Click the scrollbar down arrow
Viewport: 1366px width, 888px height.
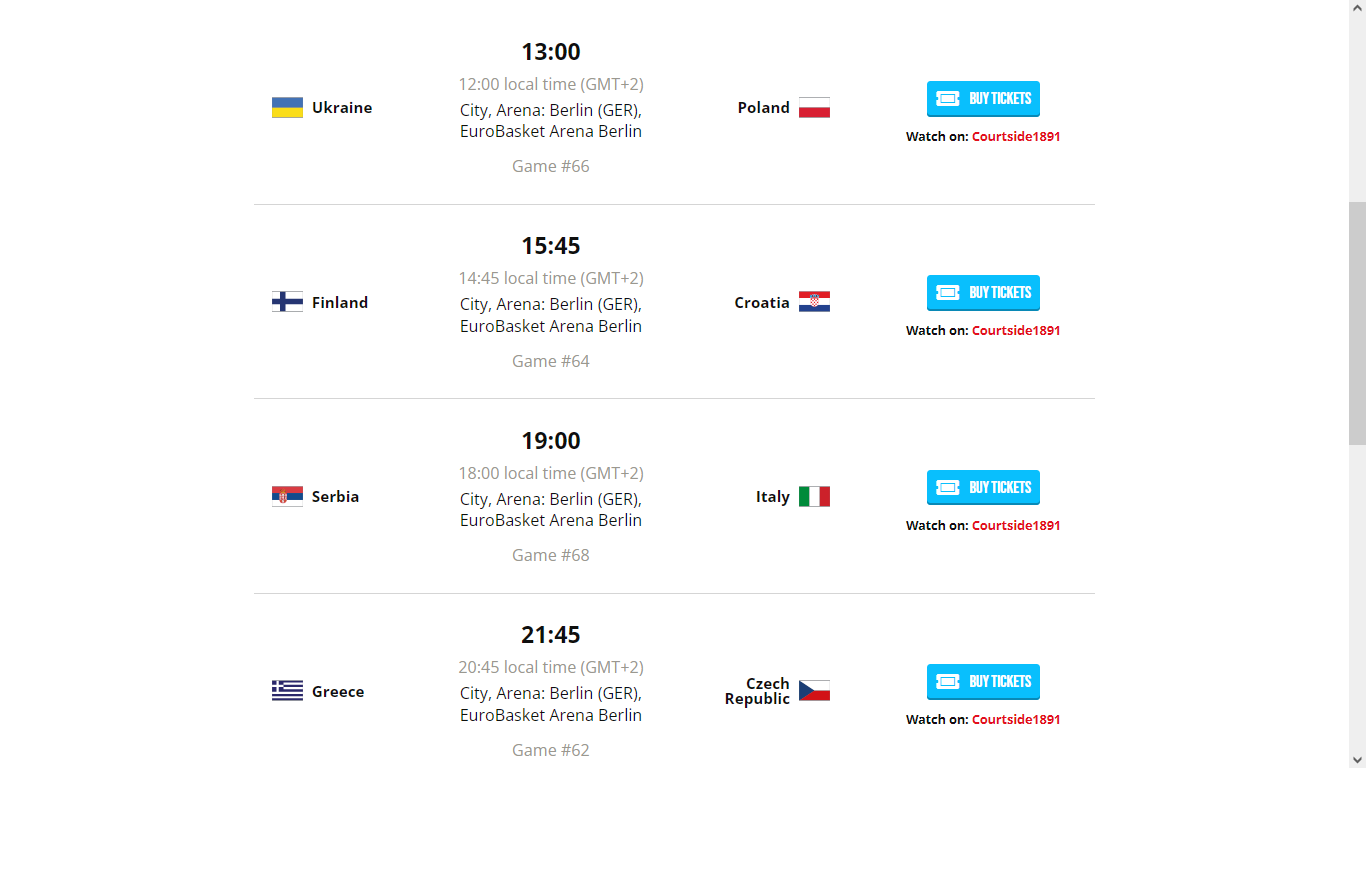point(1357,760)
